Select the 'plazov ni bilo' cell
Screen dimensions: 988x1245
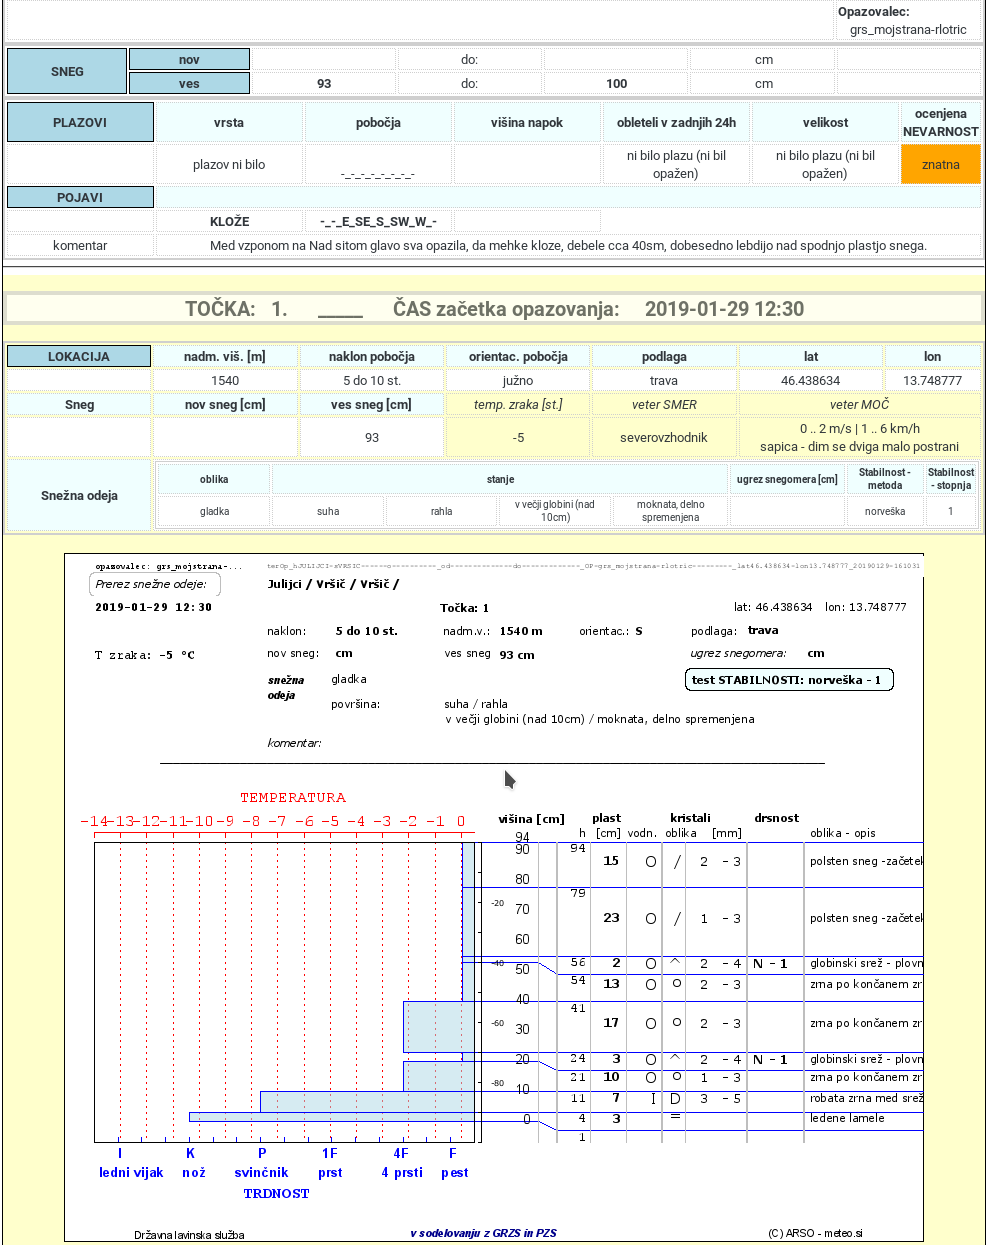(x=229, y=164)
